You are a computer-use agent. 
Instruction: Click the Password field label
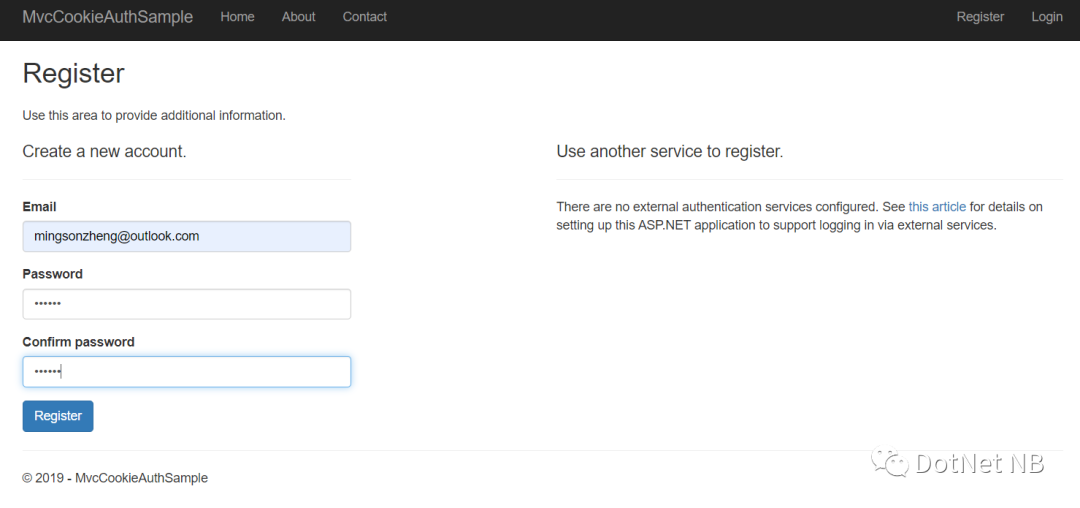click(x=52, y=274)
